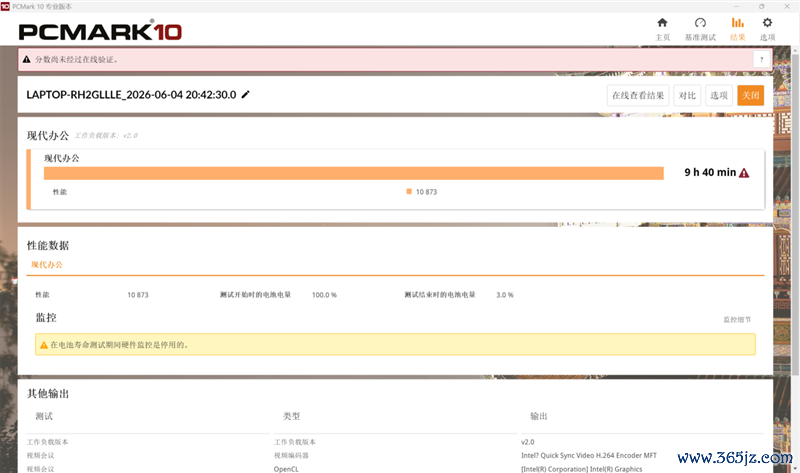Image resolution: width=800 pixels, height=473 pixels.
Task: Click the 3.0 % ending battery value
Action: pos(505,295)
